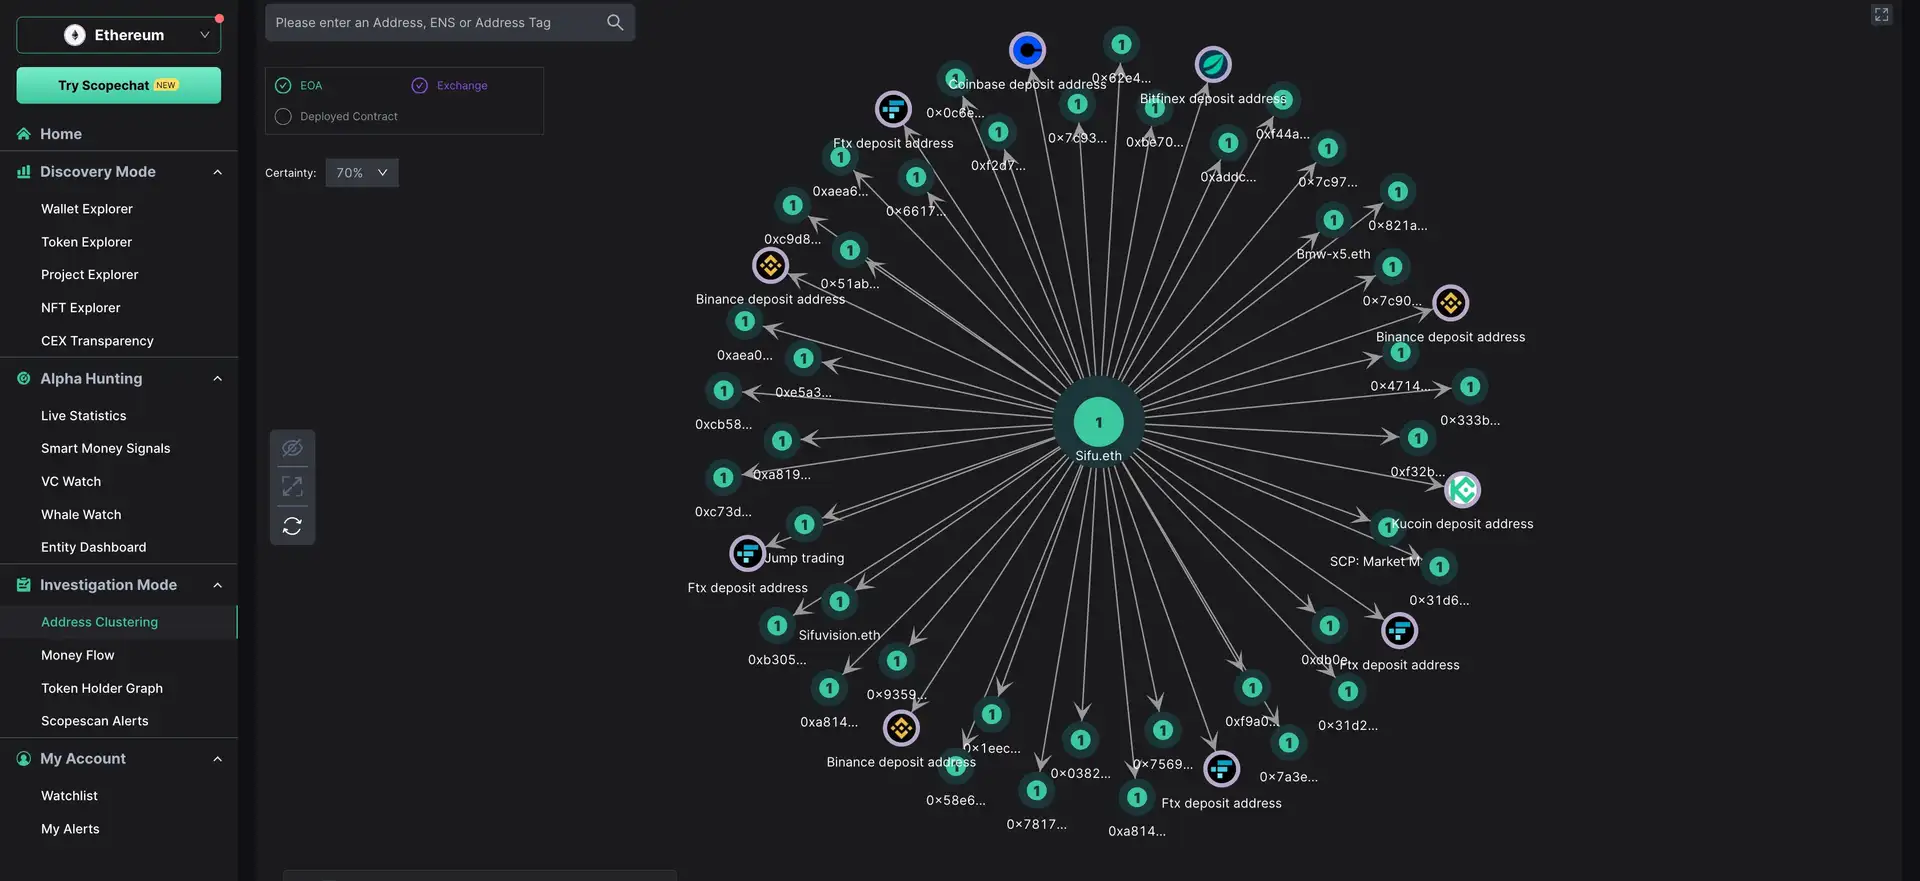Click the Coinbase deposit address node icon

coord(1027,50)
